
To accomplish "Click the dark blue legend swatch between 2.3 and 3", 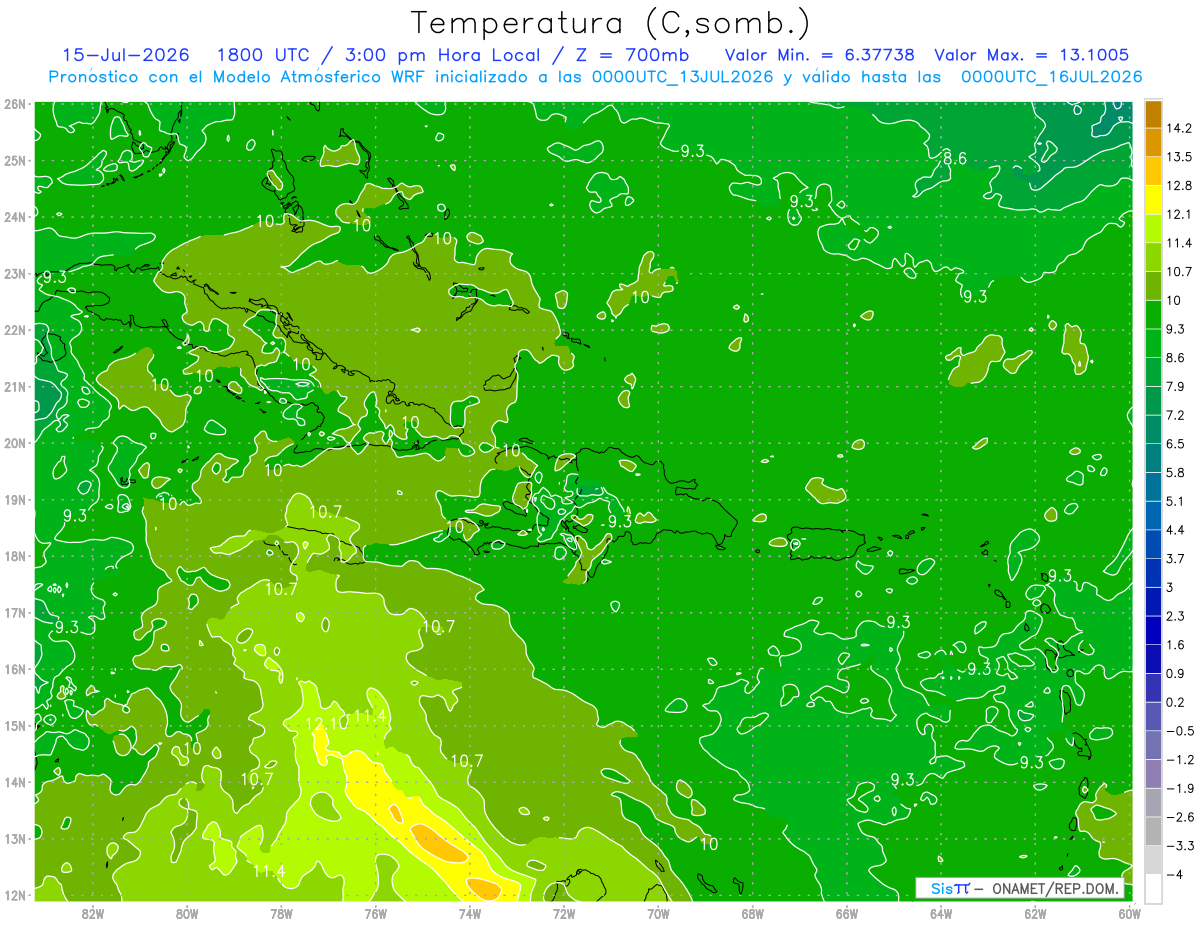I will pyautogui.click(x=1153, y=601).
